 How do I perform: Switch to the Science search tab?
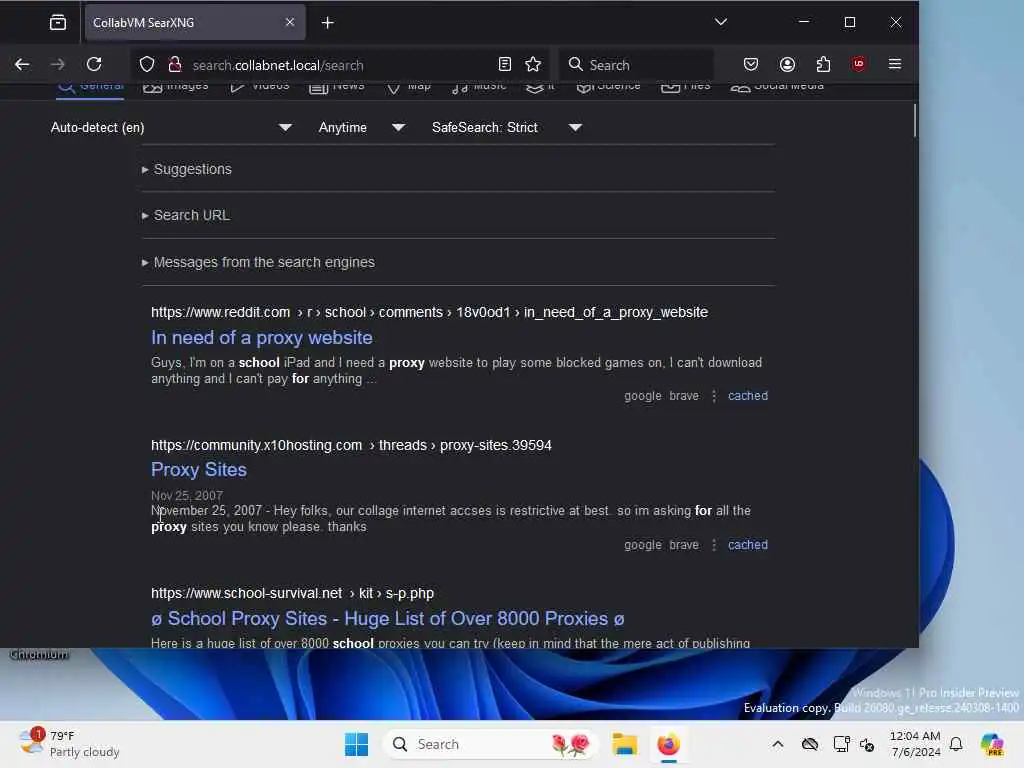pyautogui.click(x=608, y=87)
